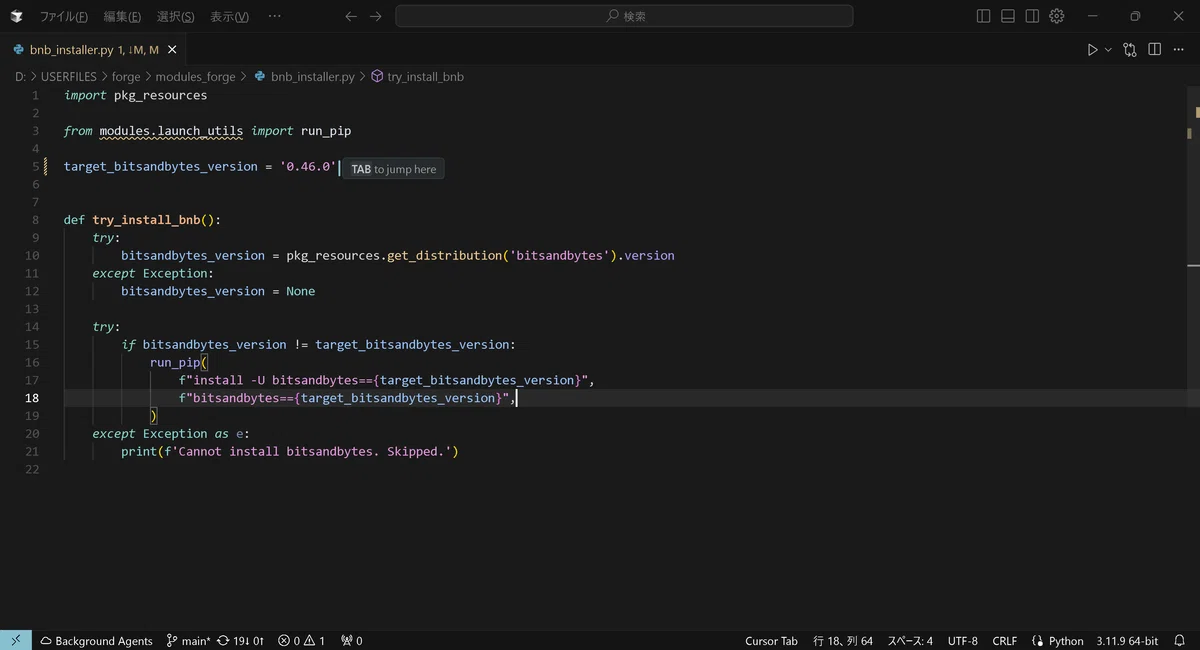Minimize the Cursor window
1200x650 pixels.
[1091, 16]
